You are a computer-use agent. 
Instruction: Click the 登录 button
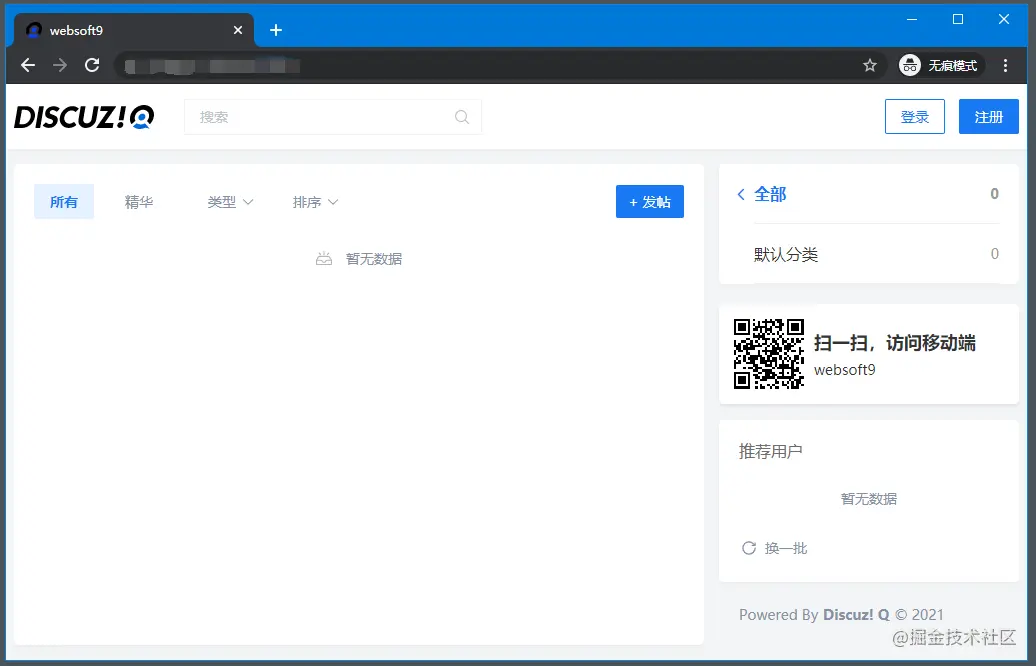pos(914,116)
